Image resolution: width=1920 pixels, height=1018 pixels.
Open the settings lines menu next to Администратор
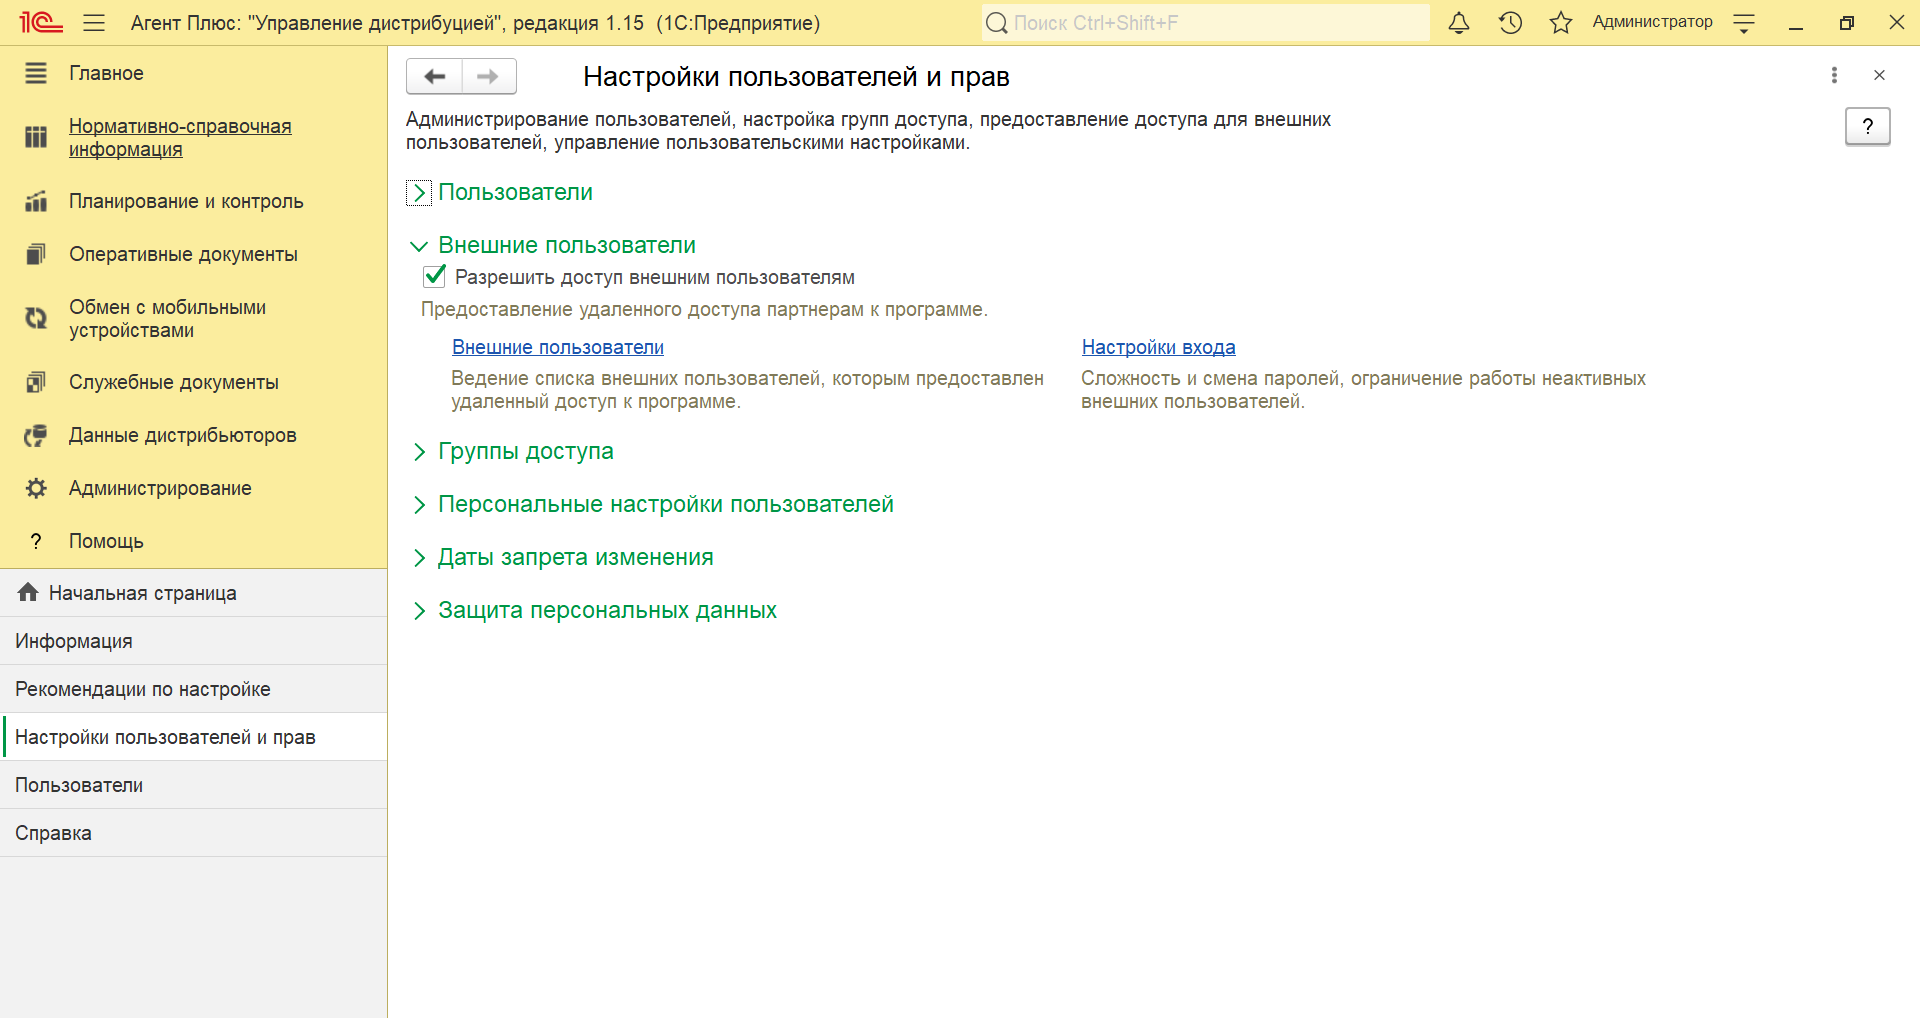tap(1744, 23)
